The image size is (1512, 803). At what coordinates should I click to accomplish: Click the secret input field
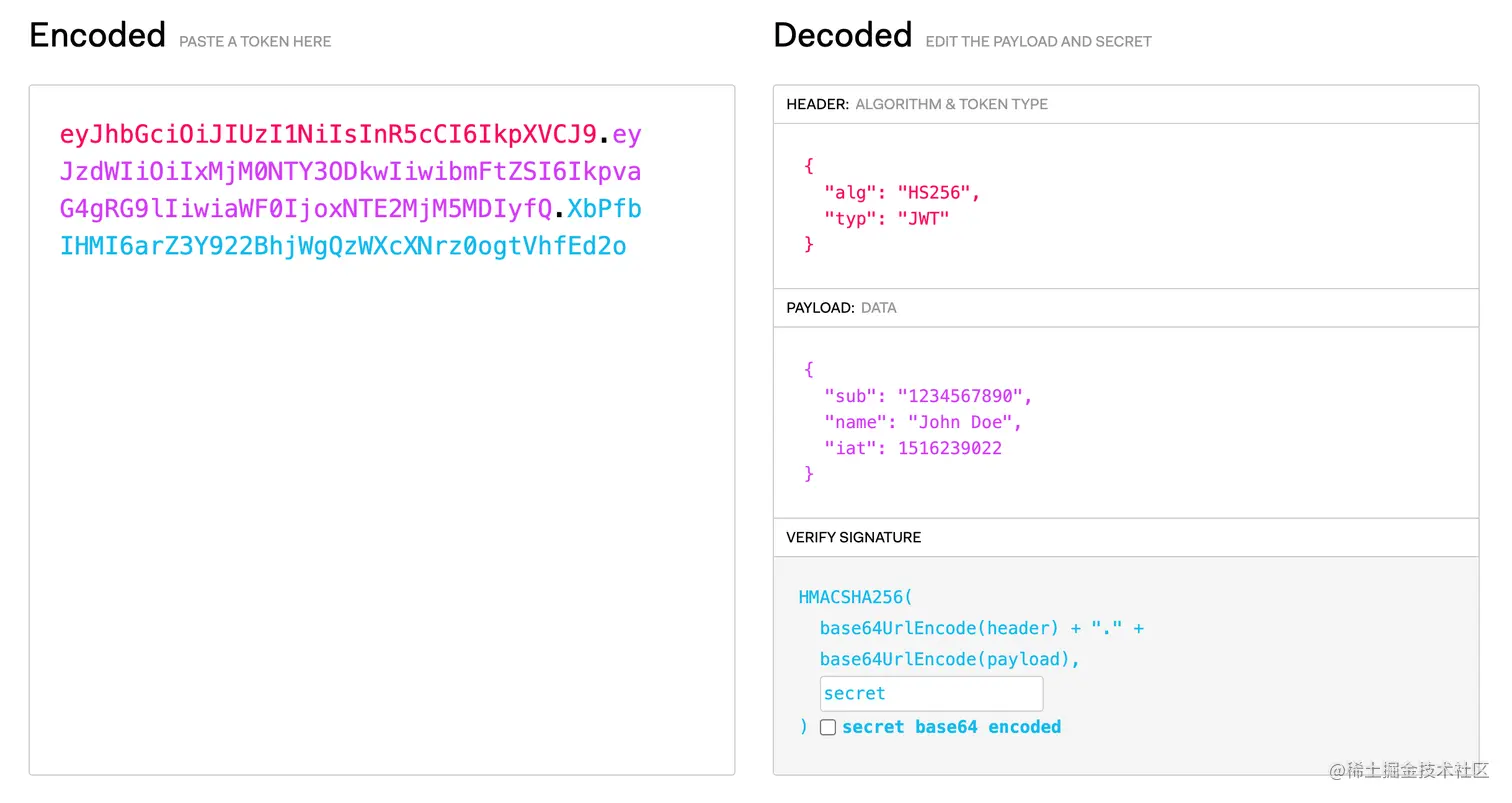click(930, 693)
